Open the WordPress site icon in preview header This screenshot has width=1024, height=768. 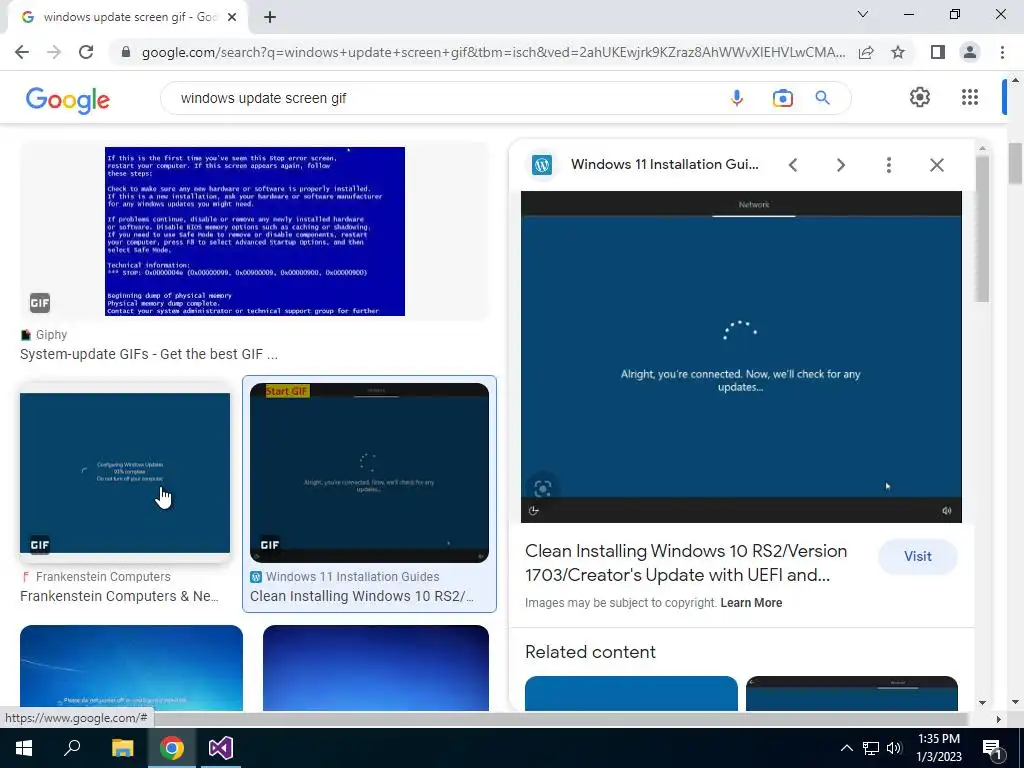pos(542,165)
